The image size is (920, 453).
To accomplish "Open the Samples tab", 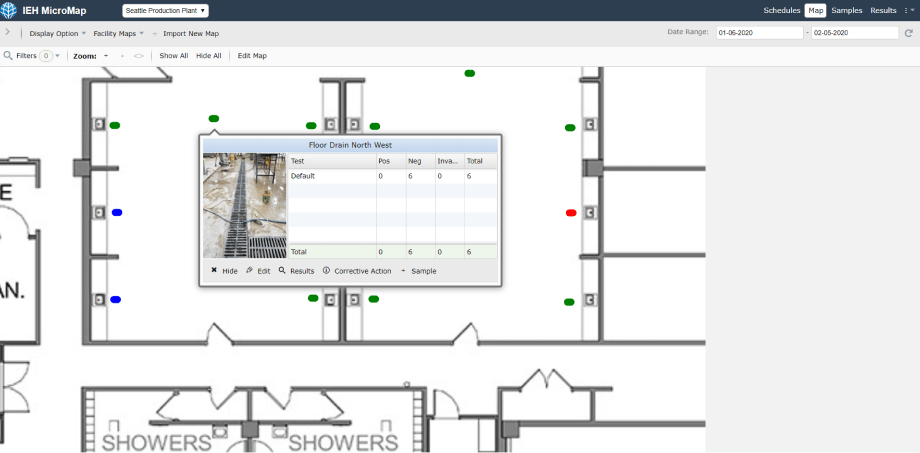I will (x=846, y=10).
